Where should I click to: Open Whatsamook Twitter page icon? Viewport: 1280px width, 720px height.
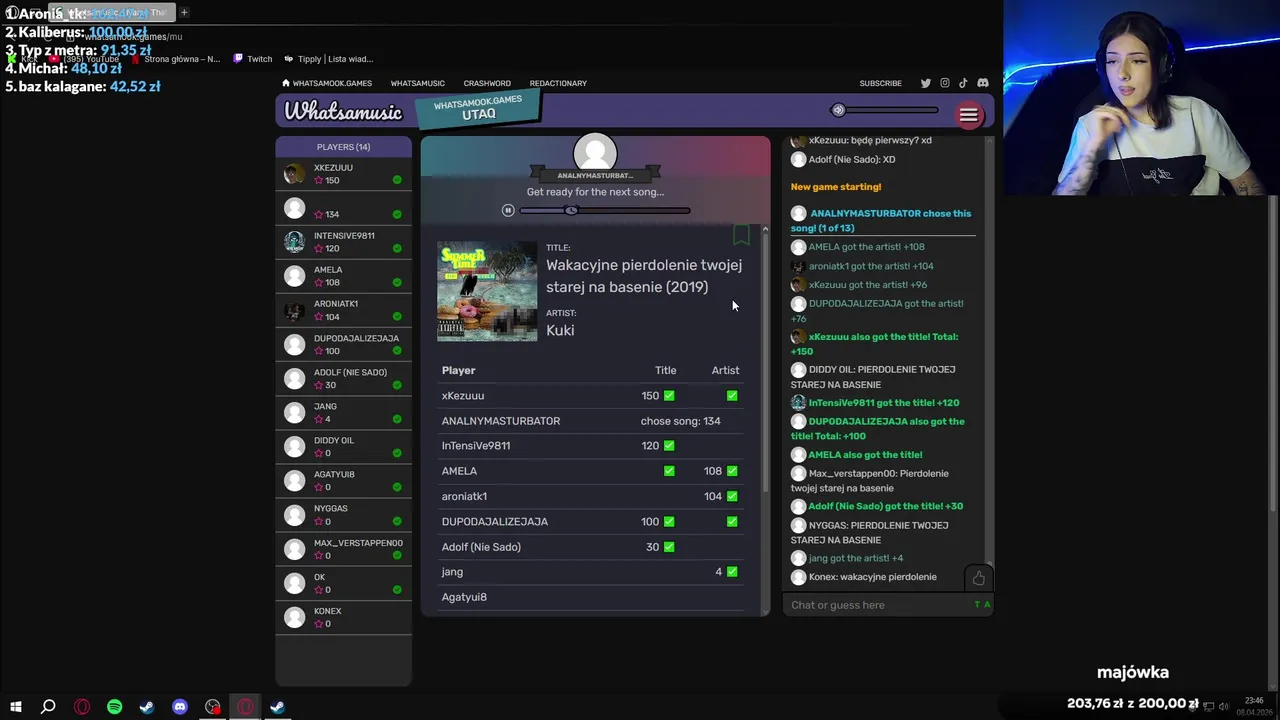pyautogui.click(x=925, y=83)
